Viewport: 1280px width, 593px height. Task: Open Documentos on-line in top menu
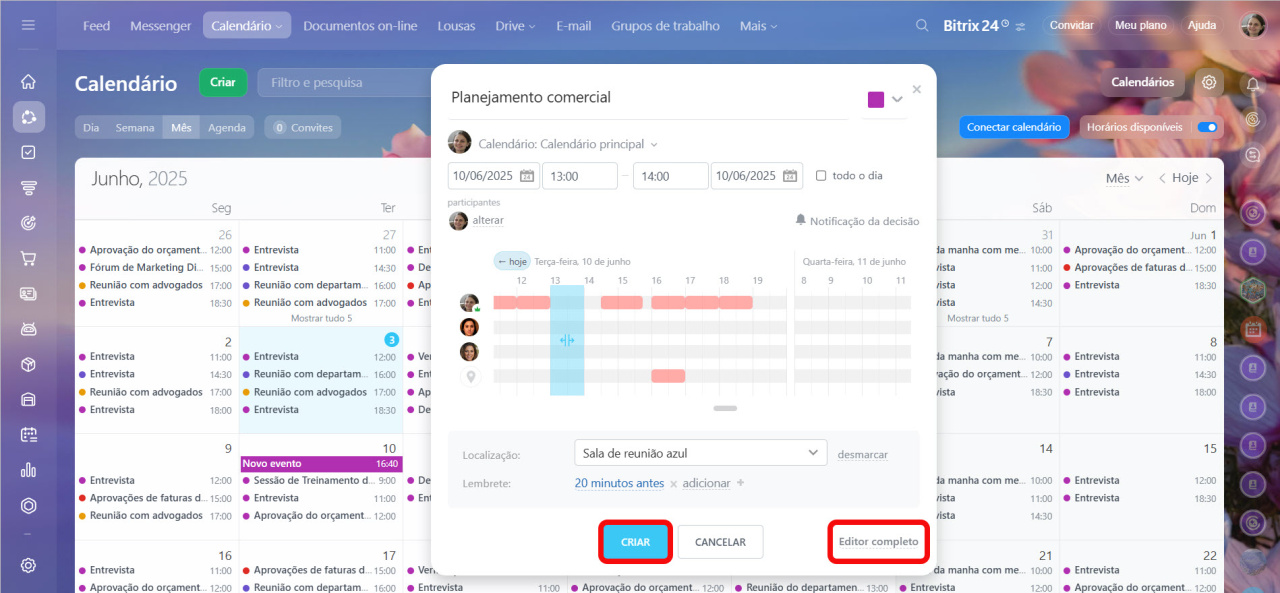click(x=360, y=26)
